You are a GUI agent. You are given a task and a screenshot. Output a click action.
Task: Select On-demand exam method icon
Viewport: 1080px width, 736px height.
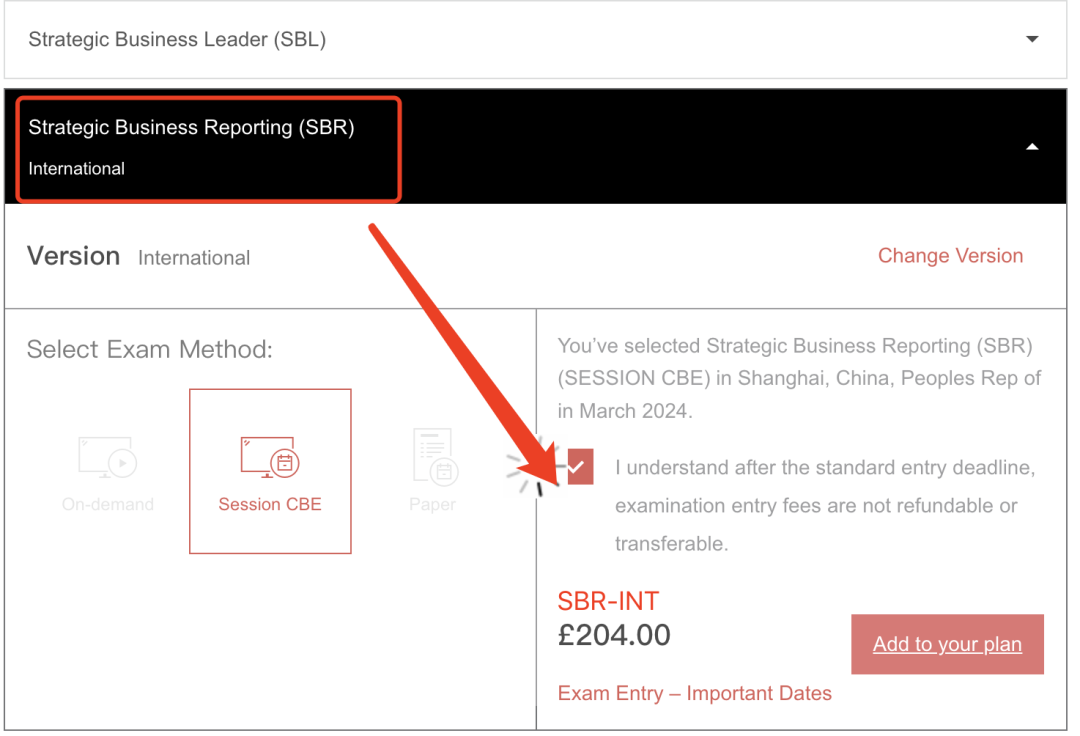pos(107,458)
